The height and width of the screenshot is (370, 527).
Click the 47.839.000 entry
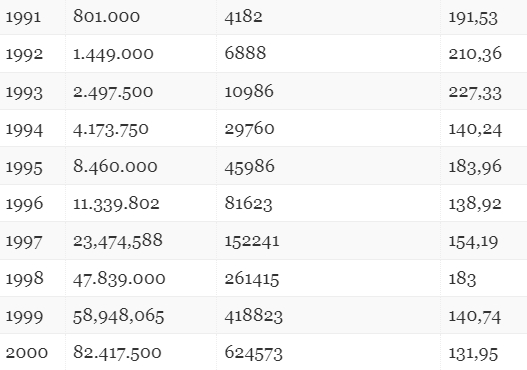pos(119,279)
